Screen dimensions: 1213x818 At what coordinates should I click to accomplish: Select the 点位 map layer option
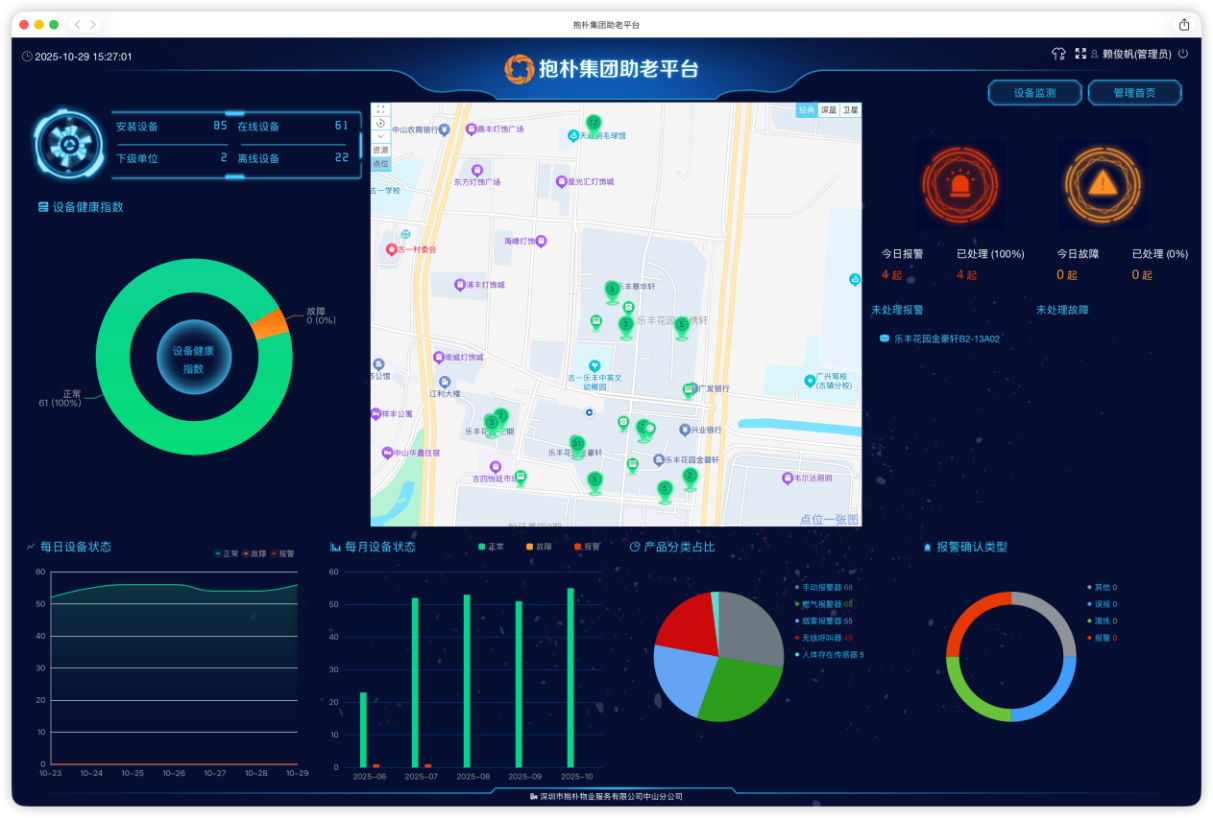[x=380, y=163]
